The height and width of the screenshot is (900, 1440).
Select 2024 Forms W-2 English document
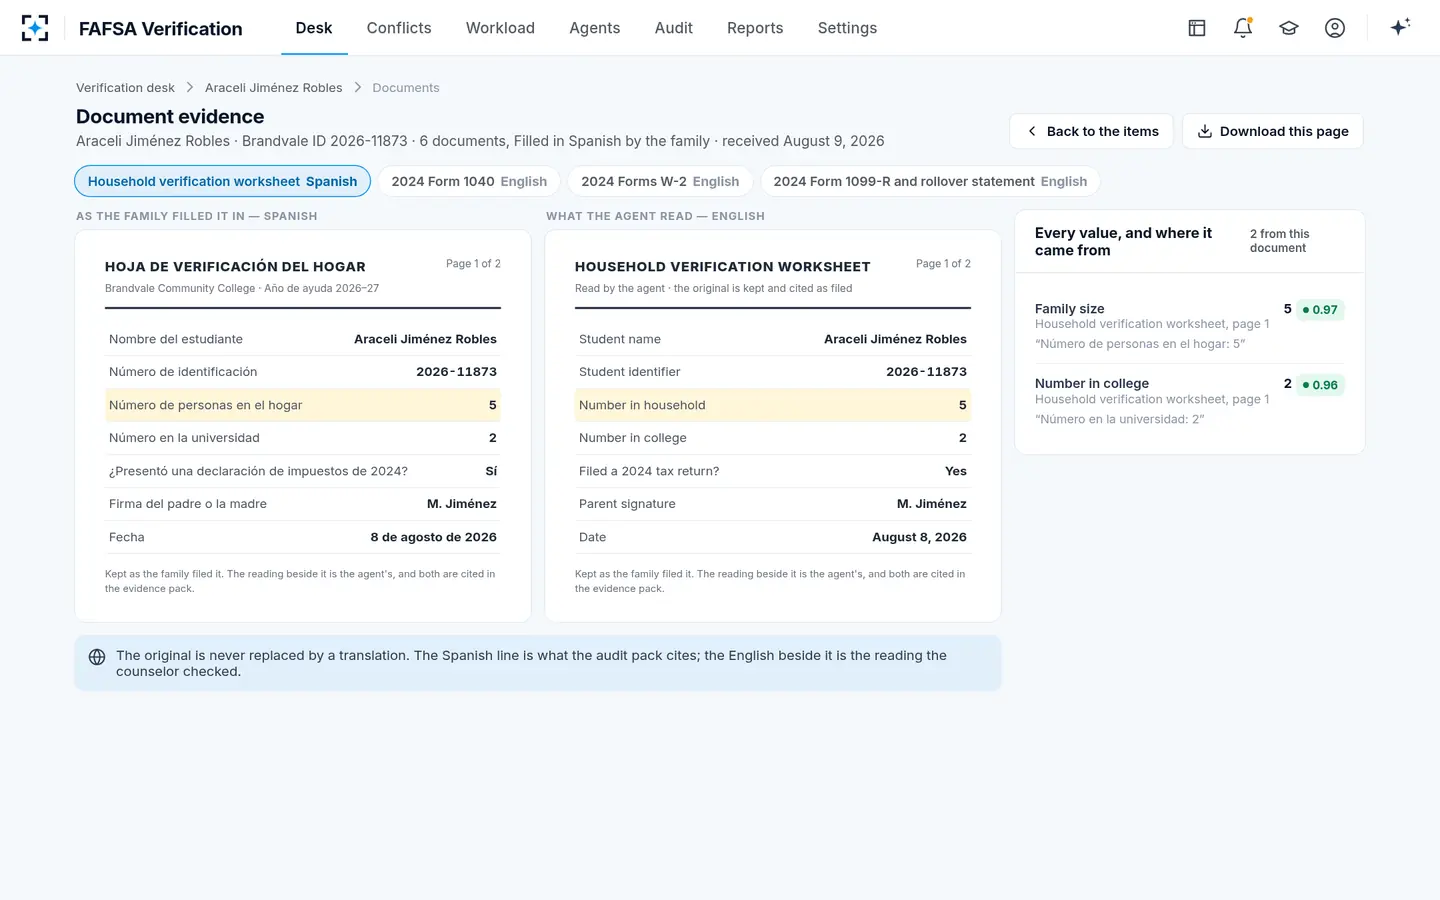point(660,181)
